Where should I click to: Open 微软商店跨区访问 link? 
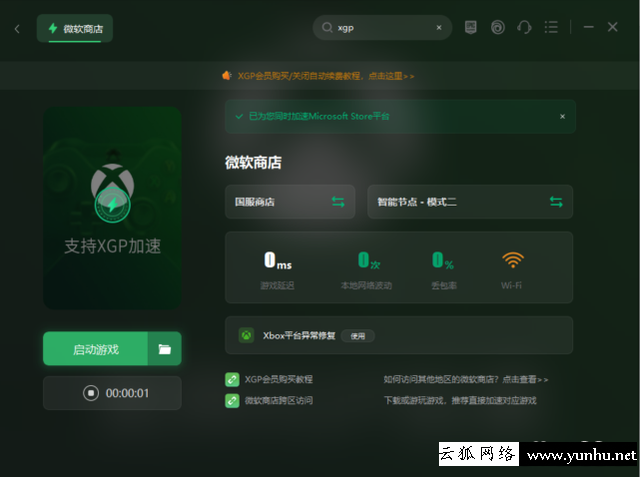[x=279, y=401]
